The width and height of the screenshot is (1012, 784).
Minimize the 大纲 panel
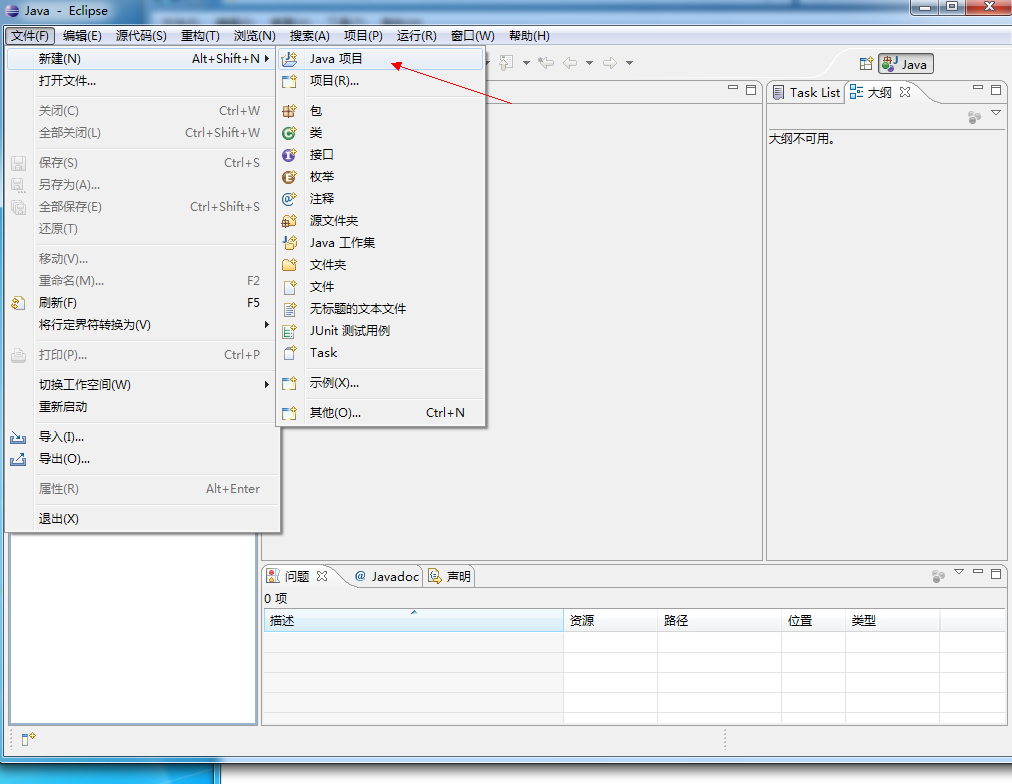click(978, 88)
